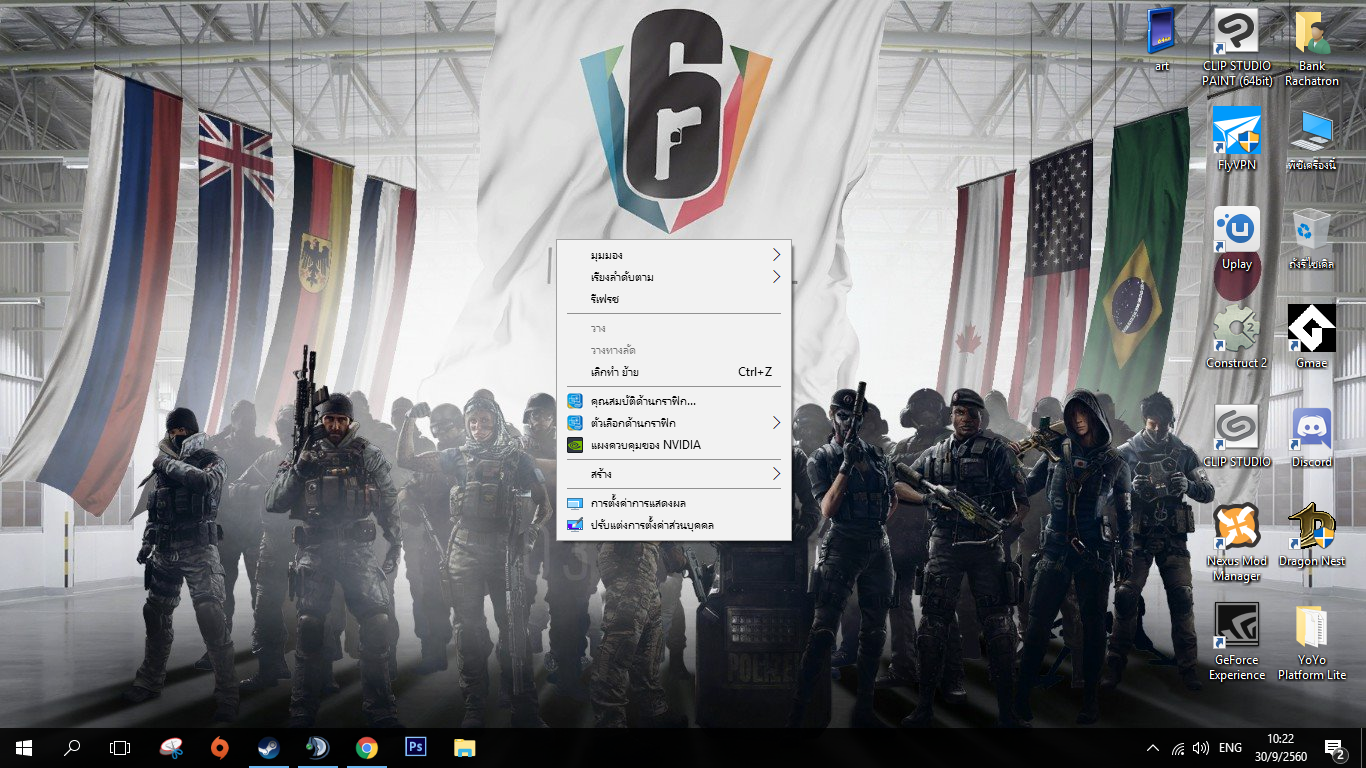Open คุณสมบัติด้านกราฟิก... from the context menu
Viewport: 1366px width, 768px height.
pos(673,401)
